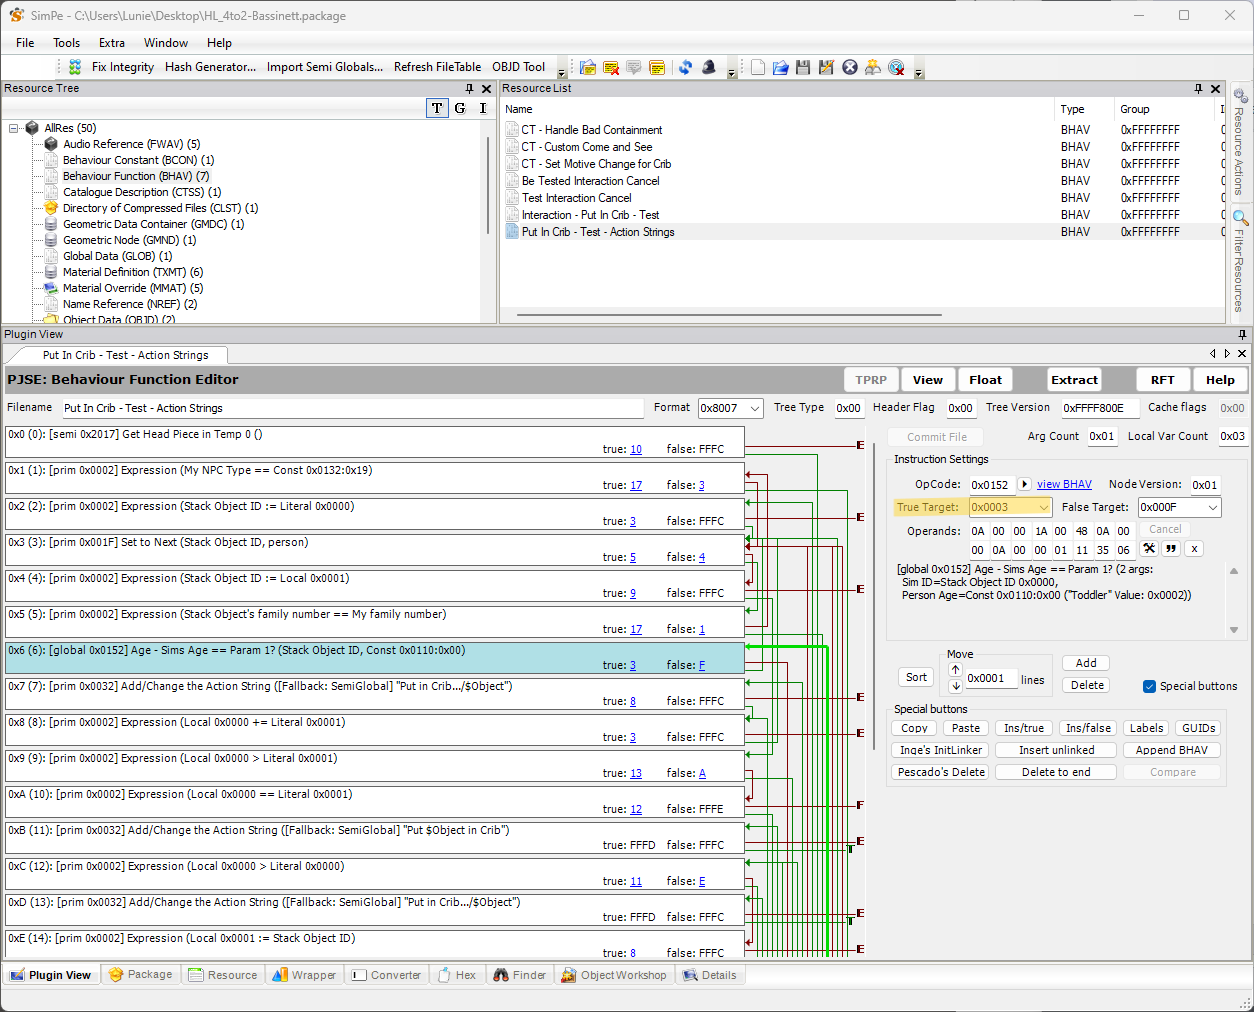This screenshot has height=1012, width=1254.
Task: Toggle Resource Tree Instance view (I)
Action: (x=483, y=108)
